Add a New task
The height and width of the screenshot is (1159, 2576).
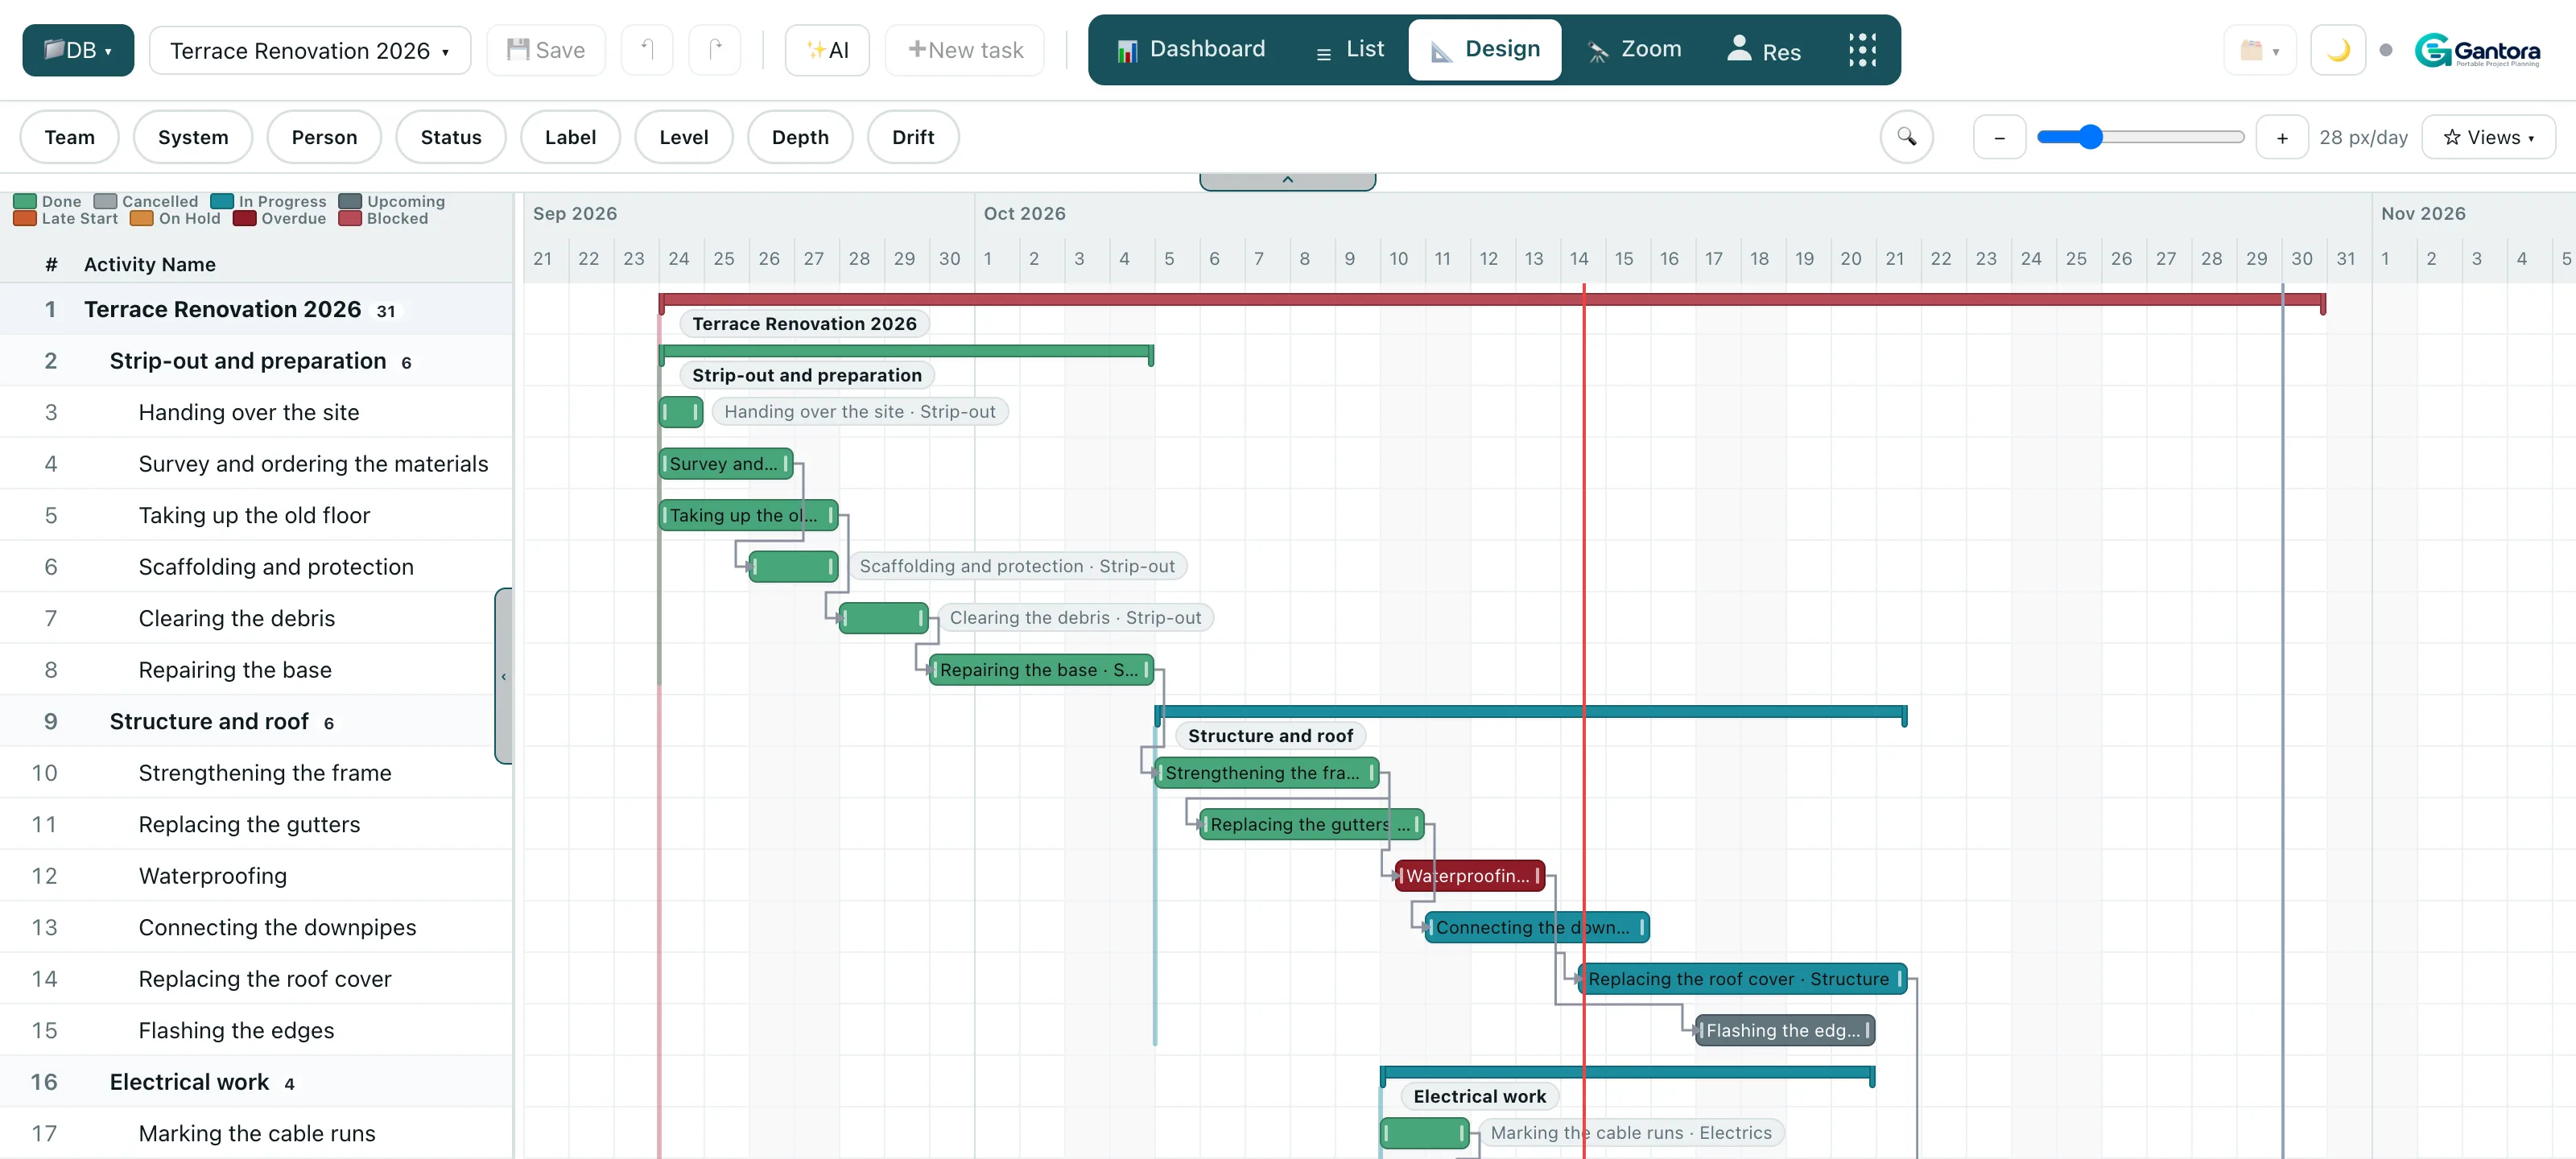point(965,50)
